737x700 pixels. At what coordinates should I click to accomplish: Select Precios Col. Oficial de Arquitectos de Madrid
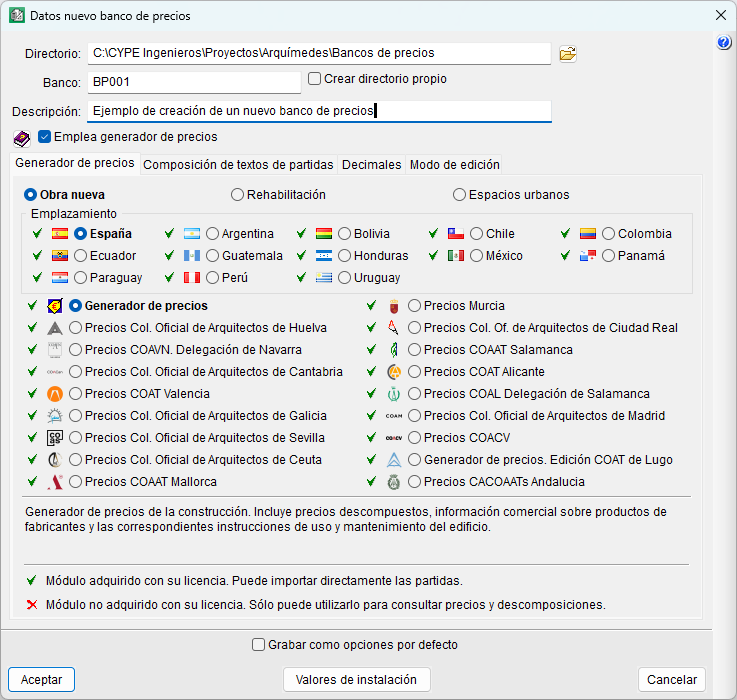415,416
